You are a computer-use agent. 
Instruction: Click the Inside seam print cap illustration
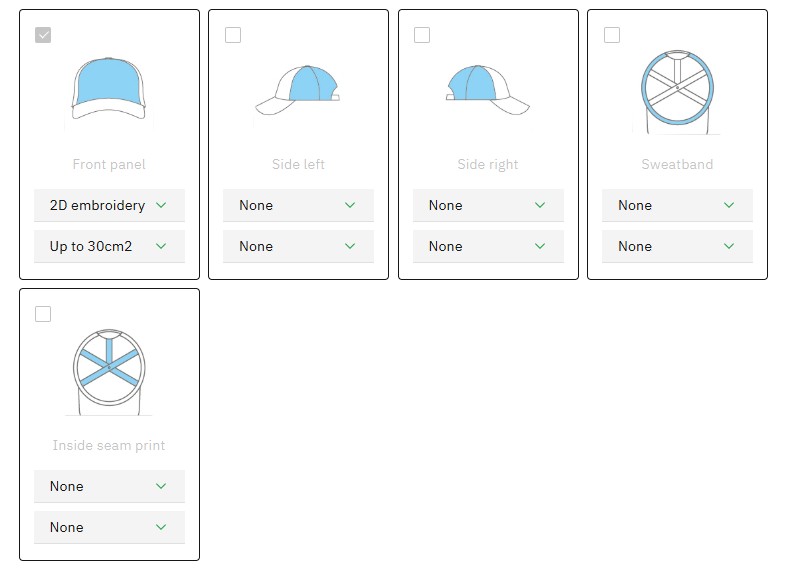pyautogui.click(x=109, y=370)
